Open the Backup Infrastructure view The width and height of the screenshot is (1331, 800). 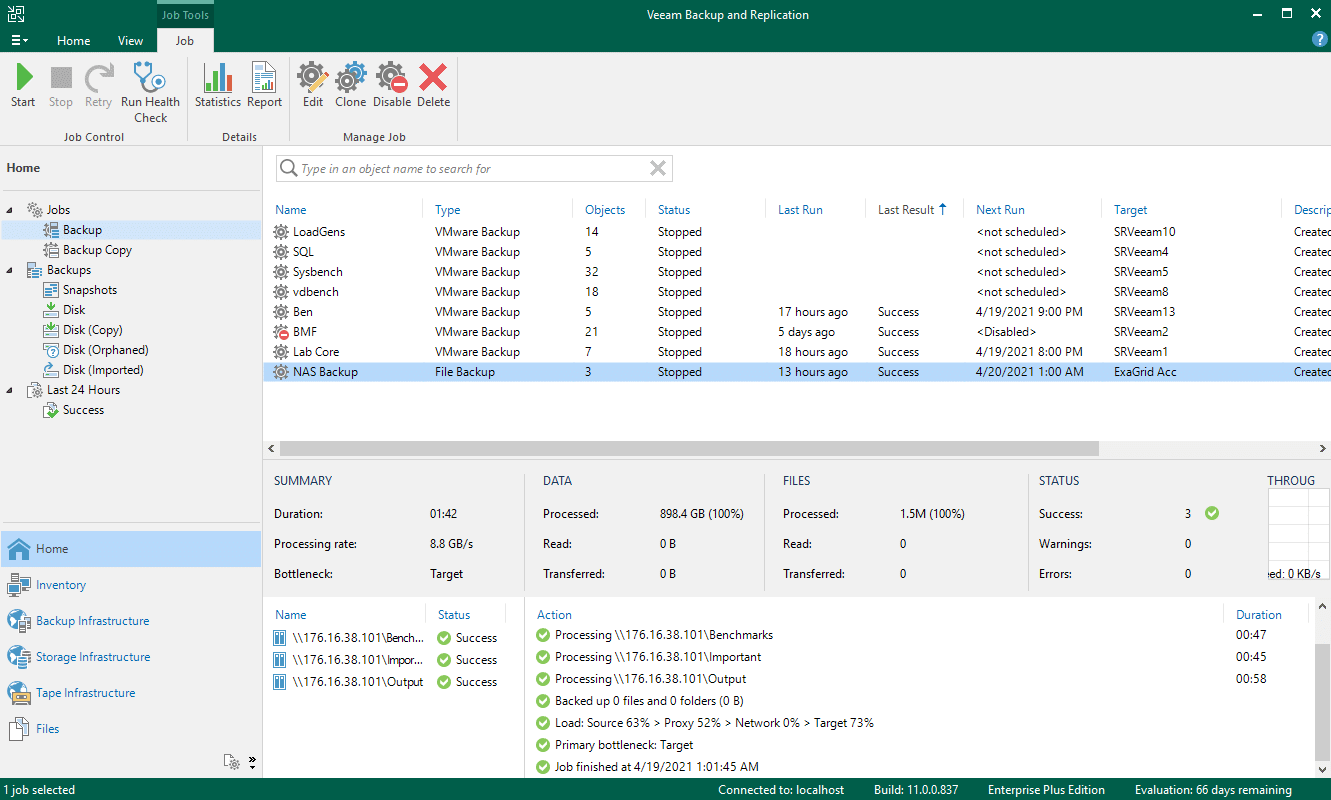pos(130,621)
